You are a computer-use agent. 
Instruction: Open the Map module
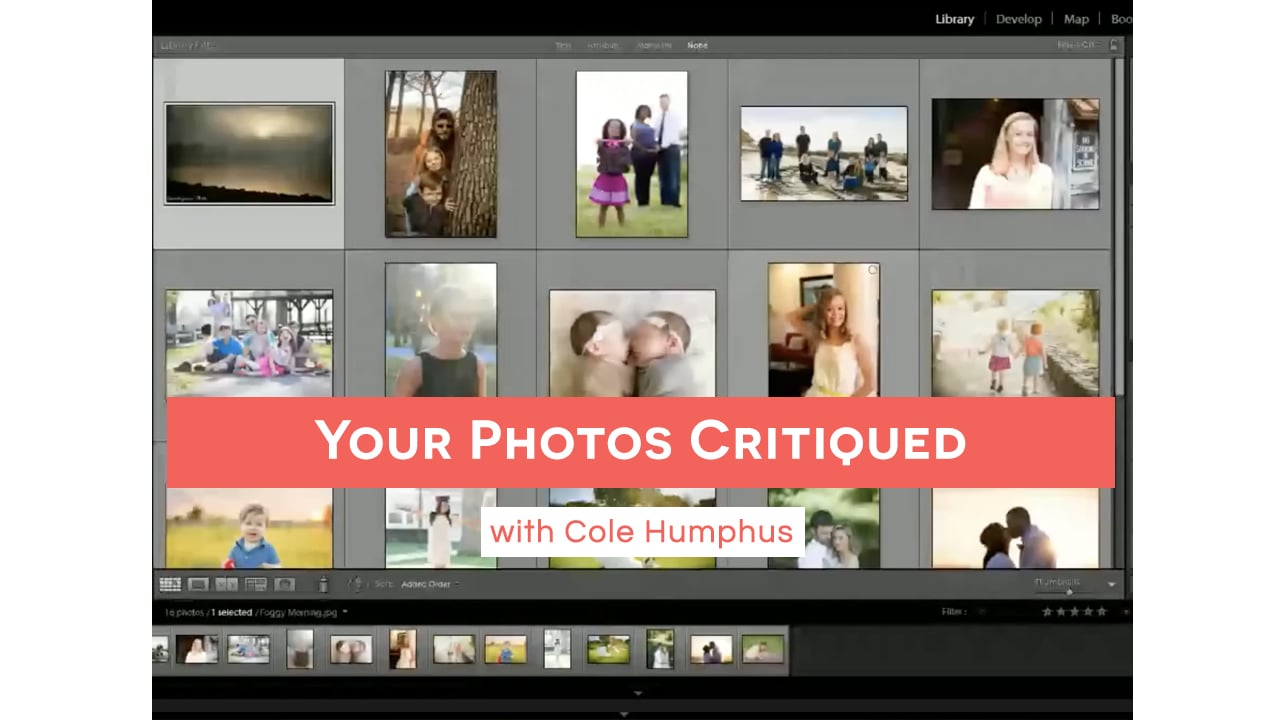coord(1076,19)
